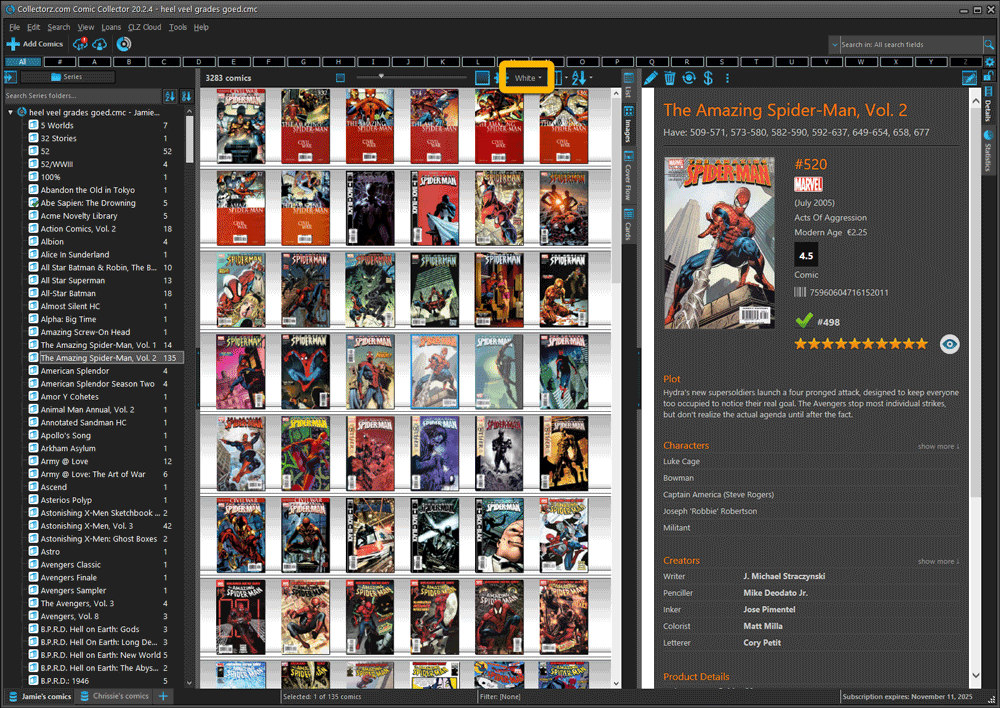Click the dollar sign value icon
Viewport: 1000px width, 708px height.
pos(708,78)
